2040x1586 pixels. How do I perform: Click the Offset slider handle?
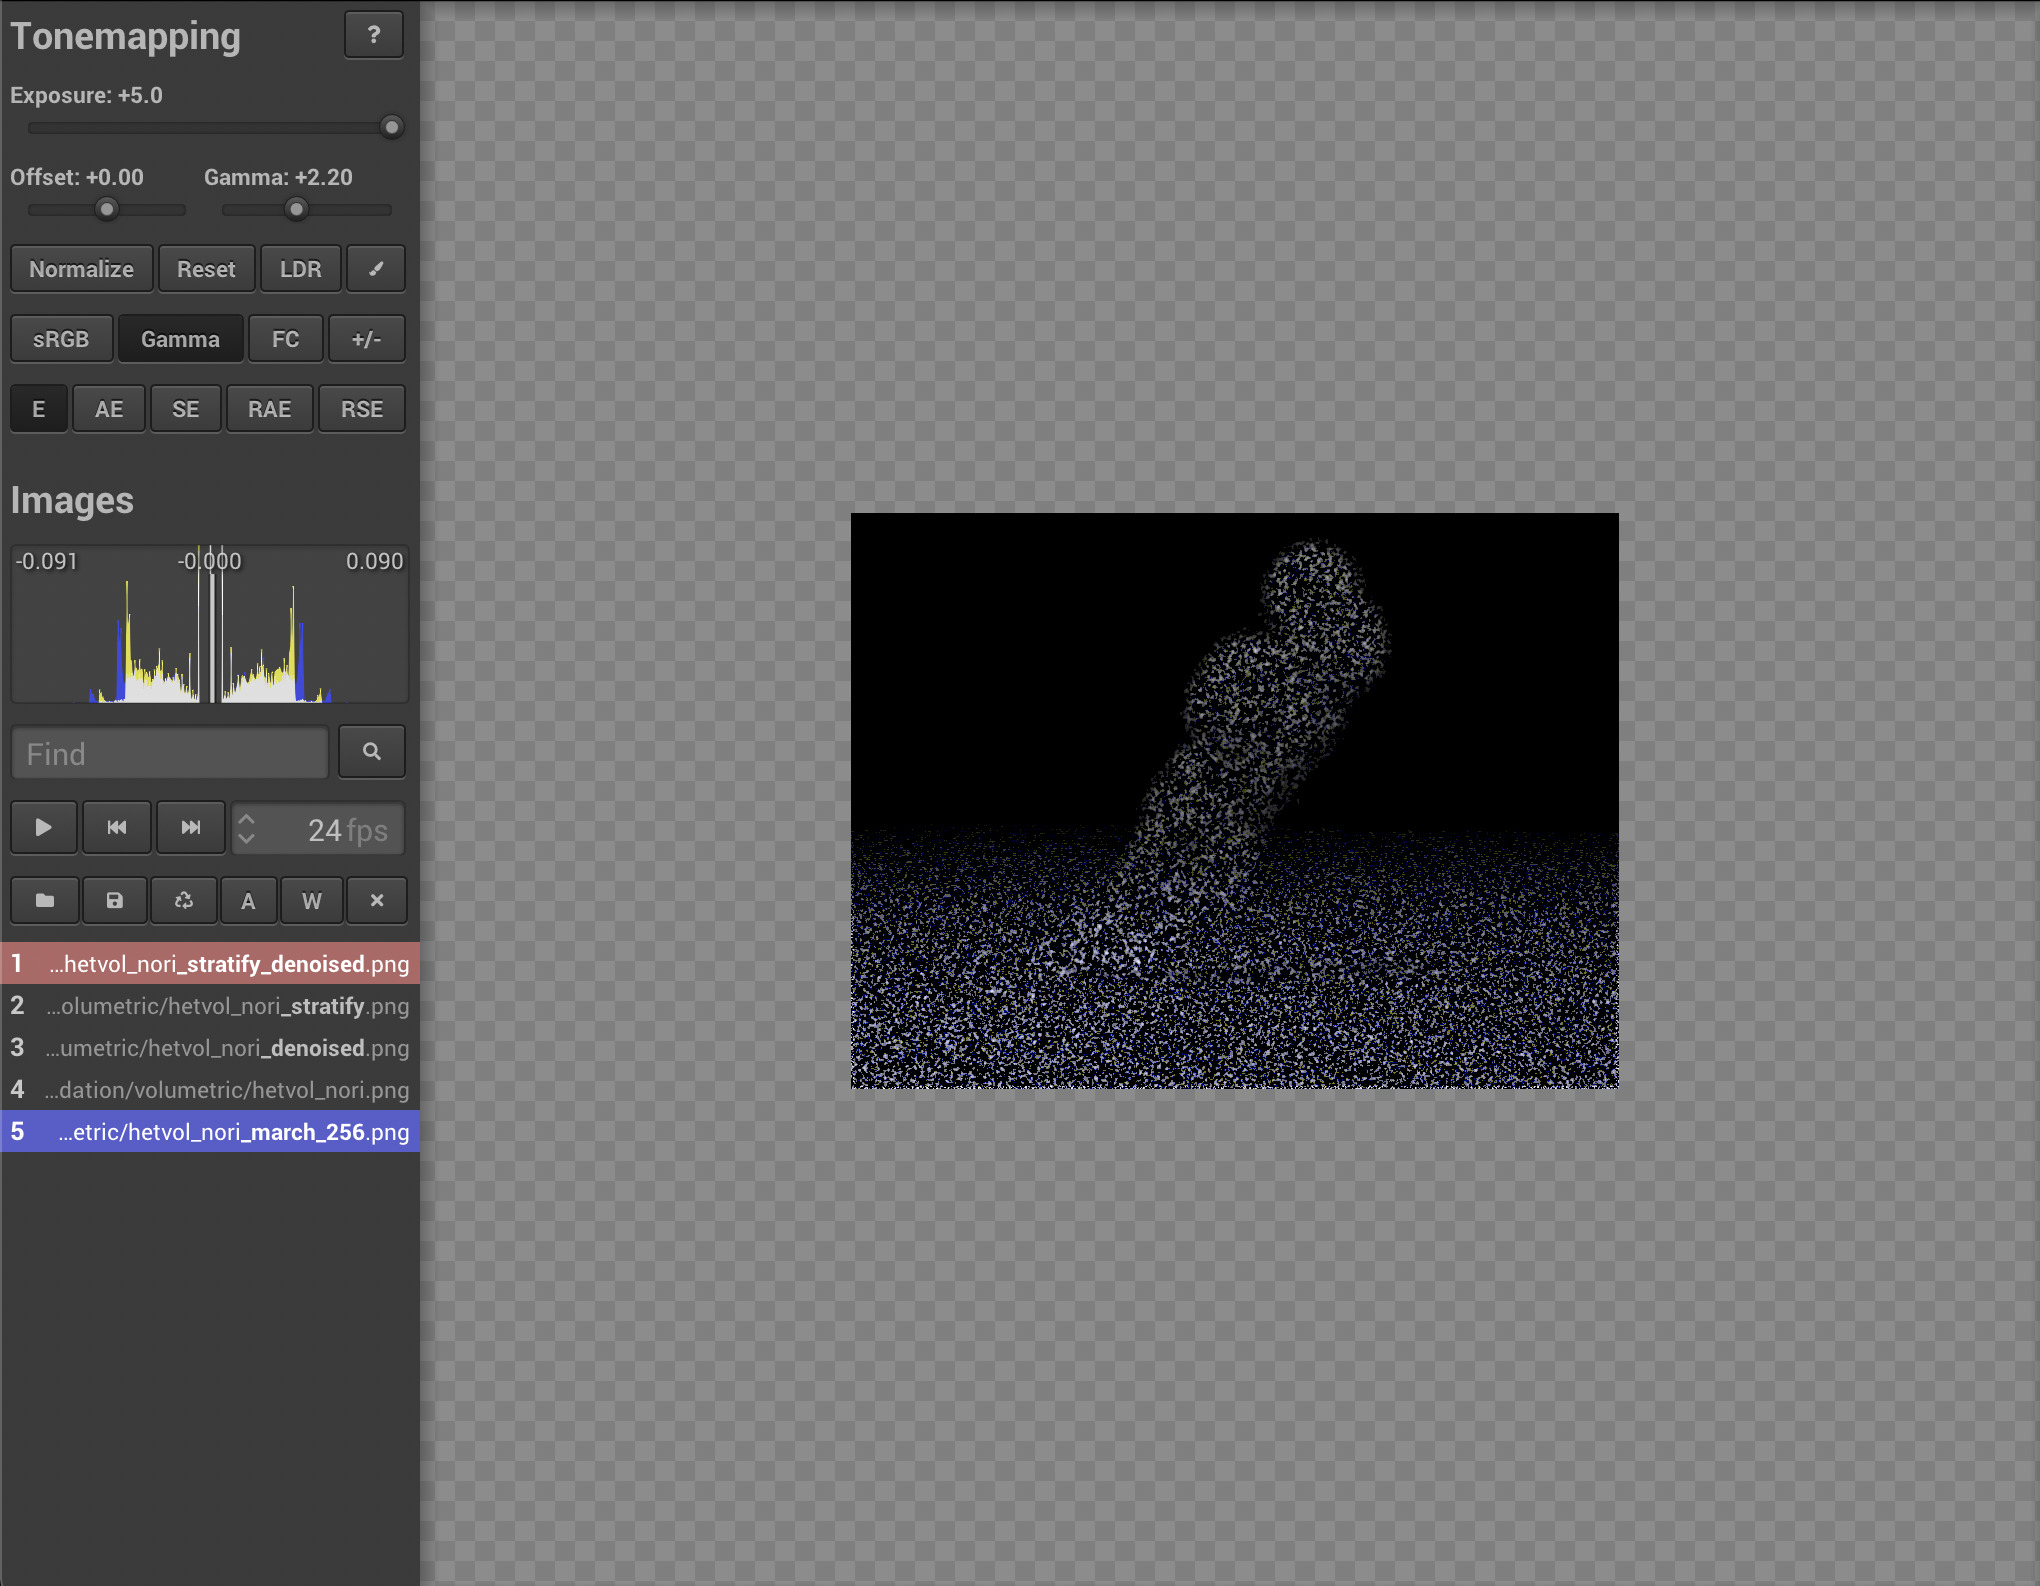pos(107,209)
